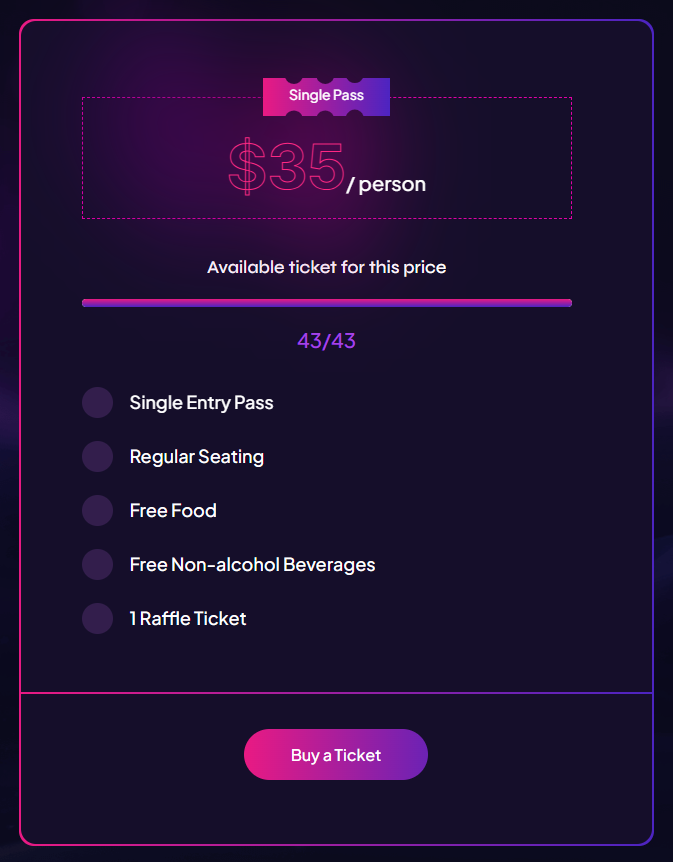Viewport: 673px width, 862px height.
Task: Click the round icon beside 1 Raffle Ticket
Action: pyautogui.click(x=97, y=619)
